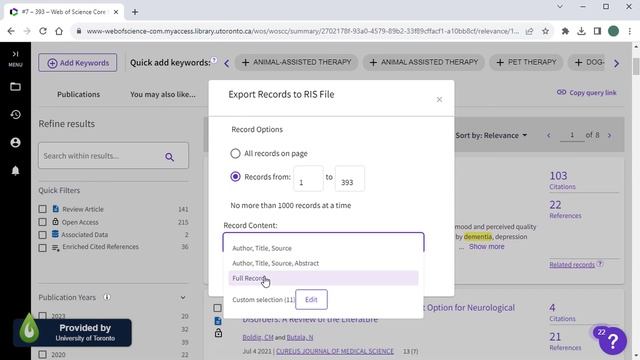Click help question mark bubble

click(612, 340)
